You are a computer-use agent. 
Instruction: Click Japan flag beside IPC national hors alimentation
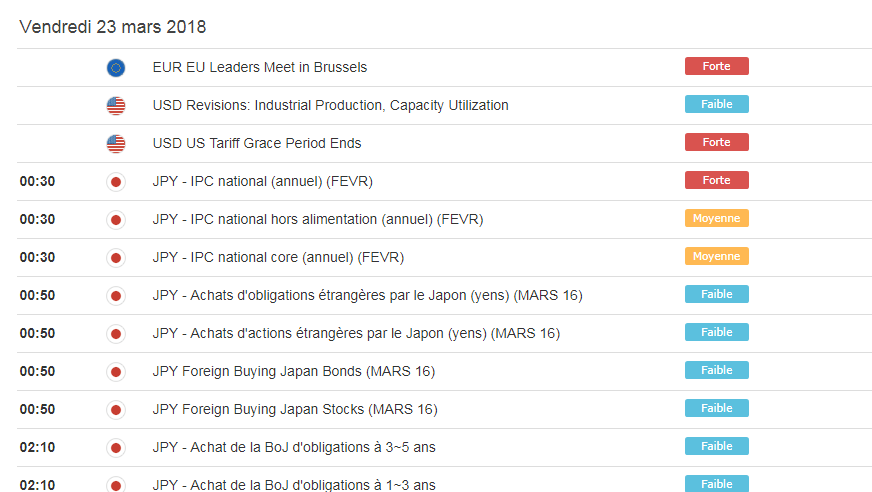(x=116, y=220)
